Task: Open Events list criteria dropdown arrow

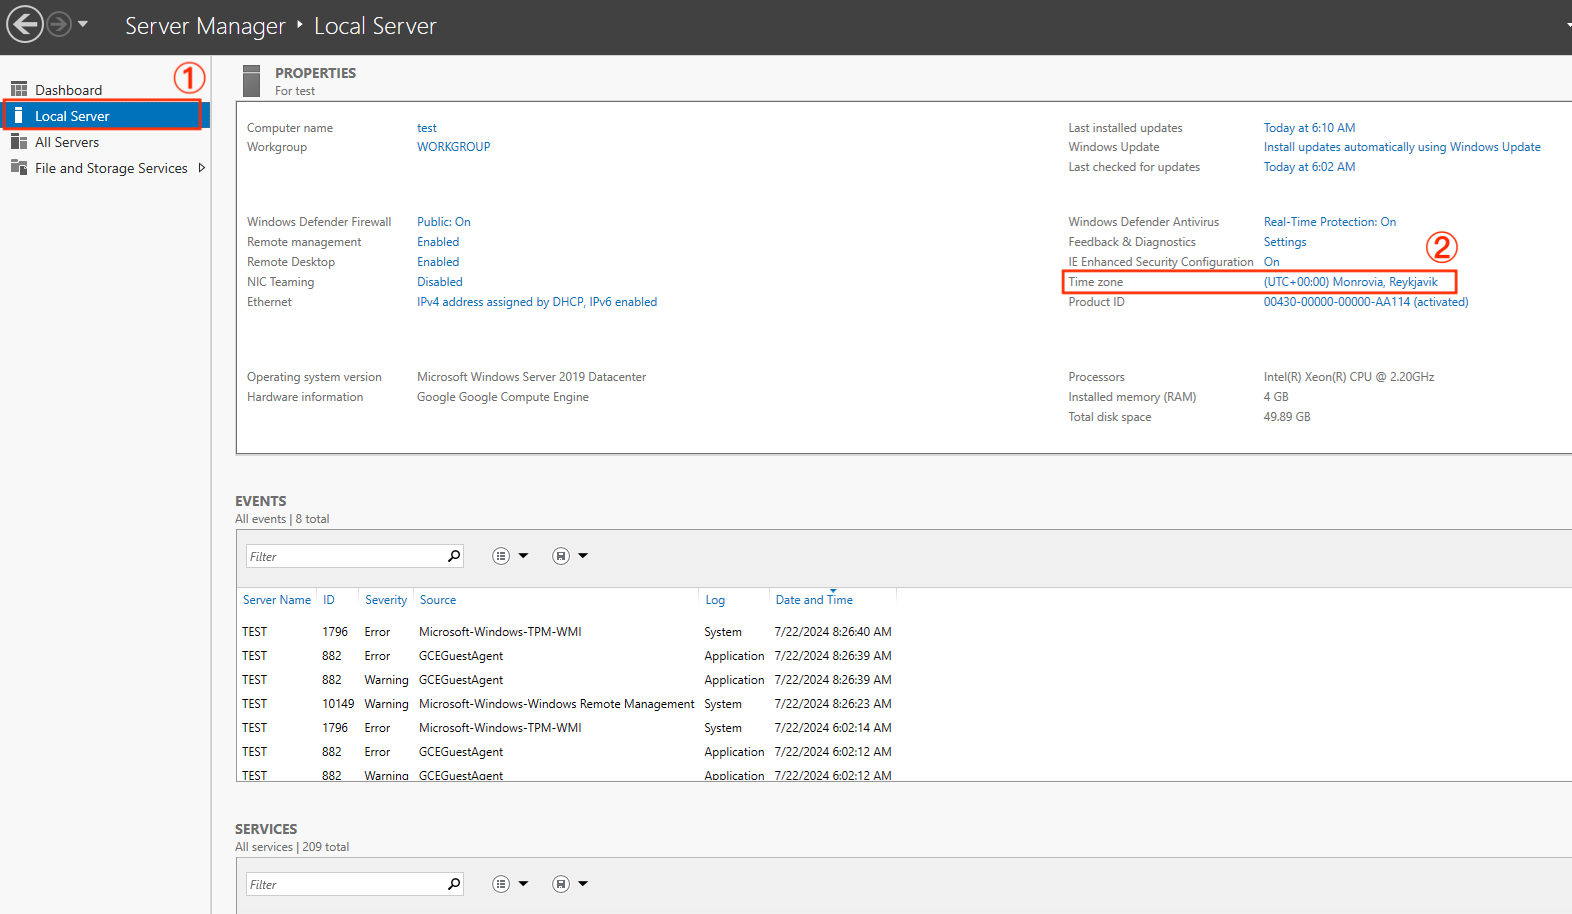Action: 523,556
